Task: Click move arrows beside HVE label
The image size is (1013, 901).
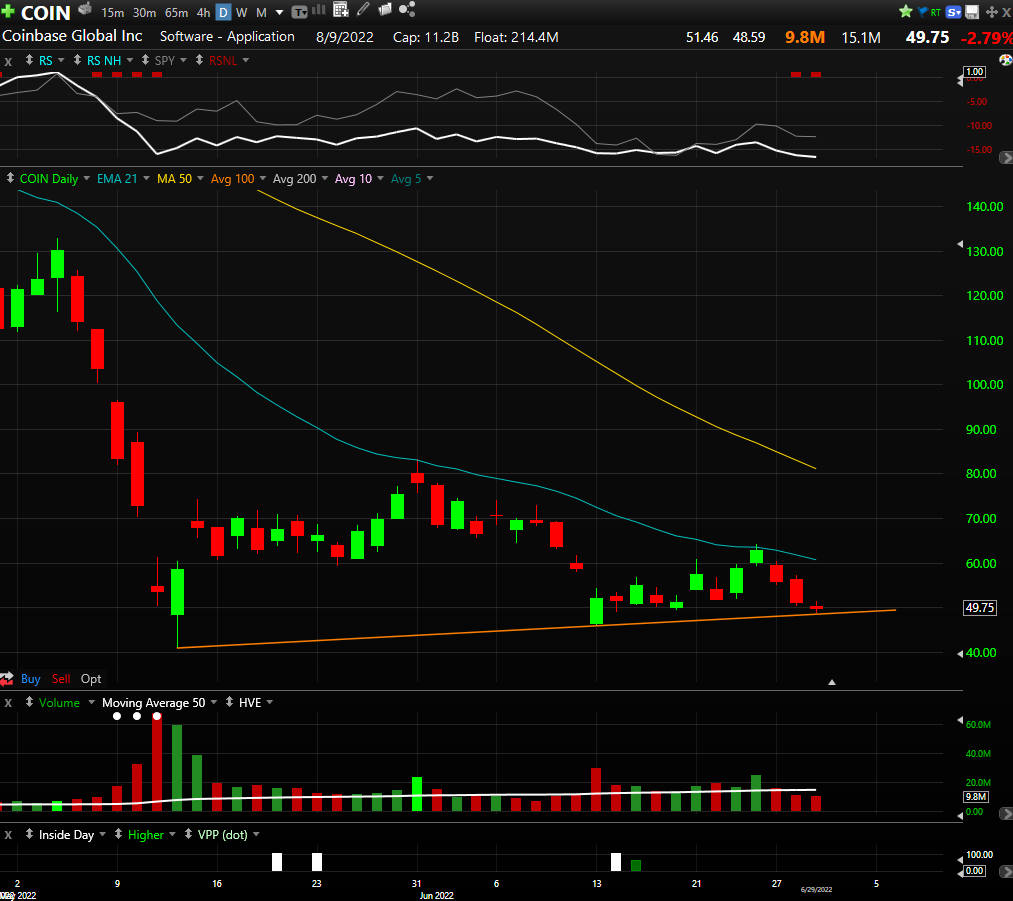Action: click(x=229, y=701)
